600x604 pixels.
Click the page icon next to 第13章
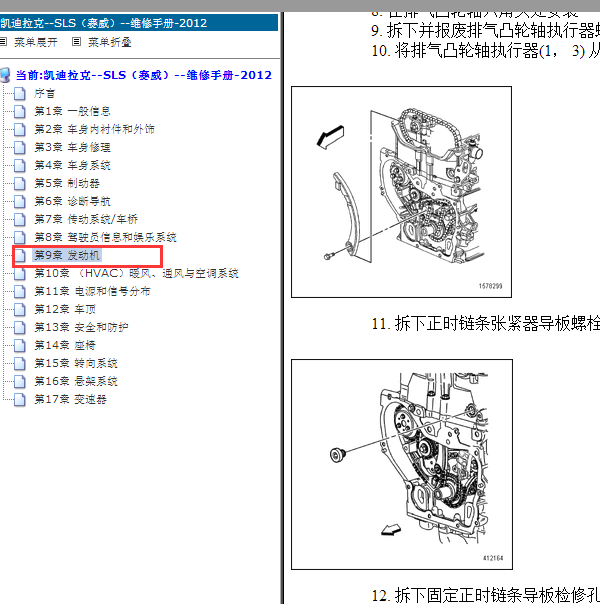[x=20, y=327]
